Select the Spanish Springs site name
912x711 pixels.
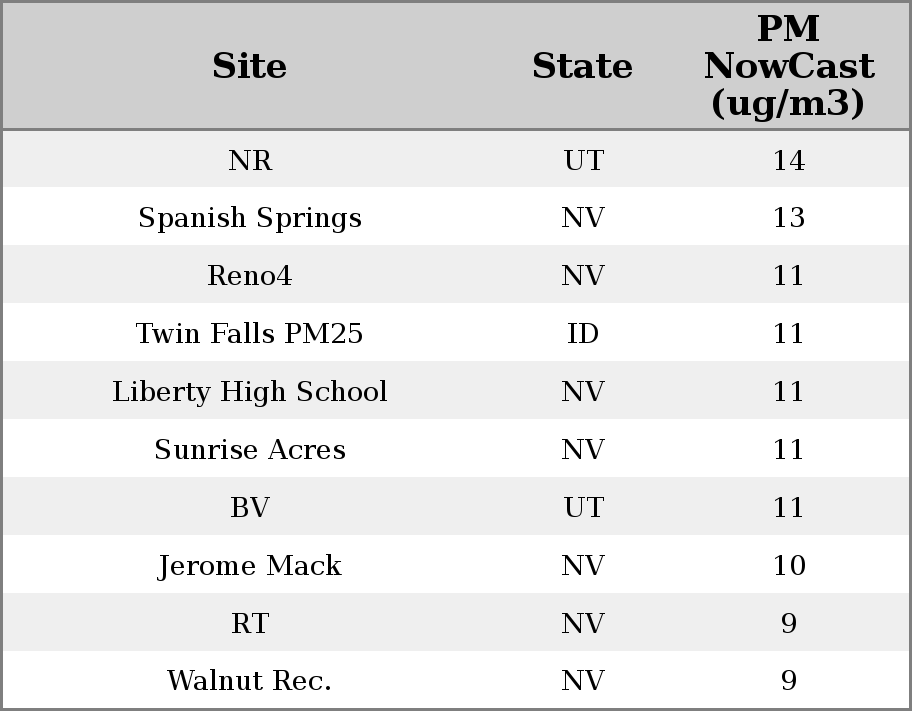pos(250,218)
